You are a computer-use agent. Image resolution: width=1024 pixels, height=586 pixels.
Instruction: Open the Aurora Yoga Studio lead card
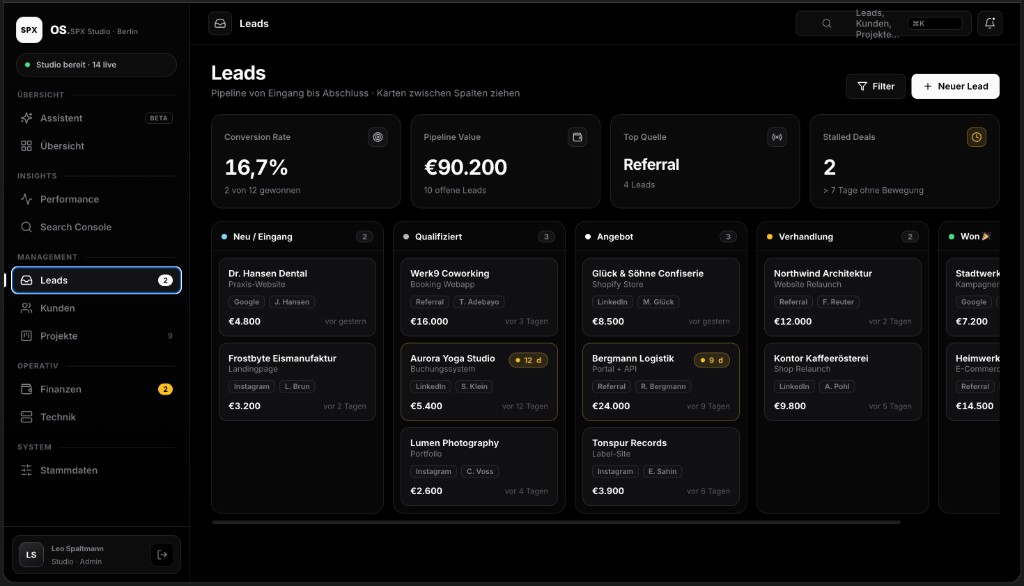point(479,382)
